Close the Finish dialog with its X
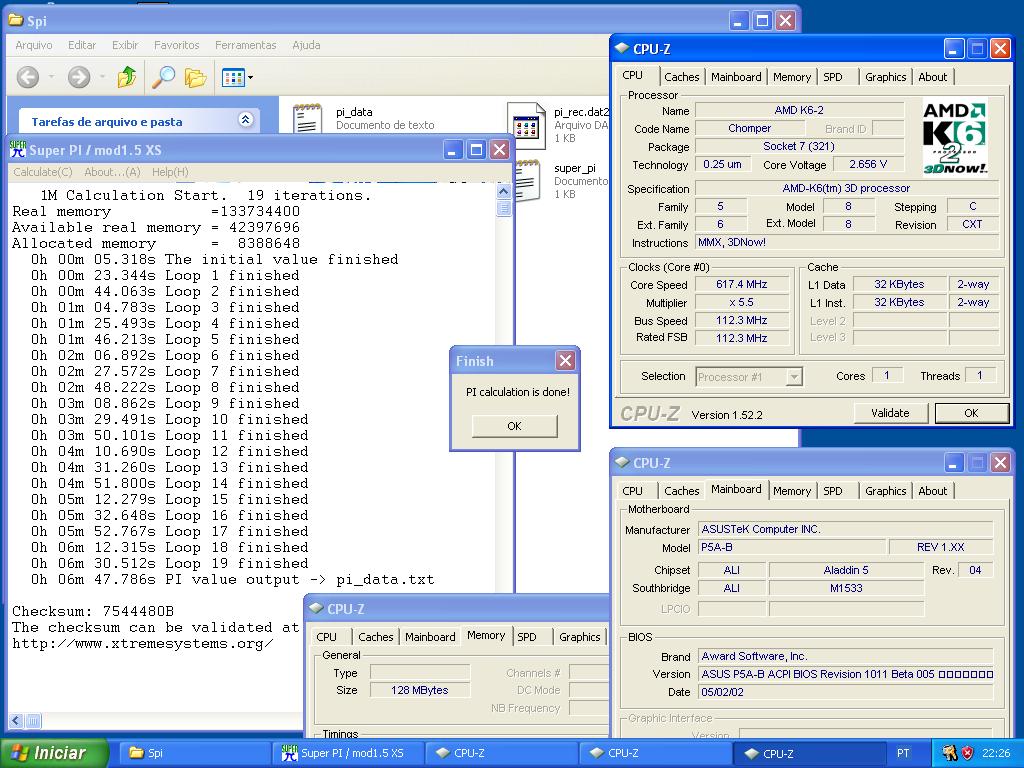Image resolution: width=1024 pixels, height=768 pixels. point(566,360)
